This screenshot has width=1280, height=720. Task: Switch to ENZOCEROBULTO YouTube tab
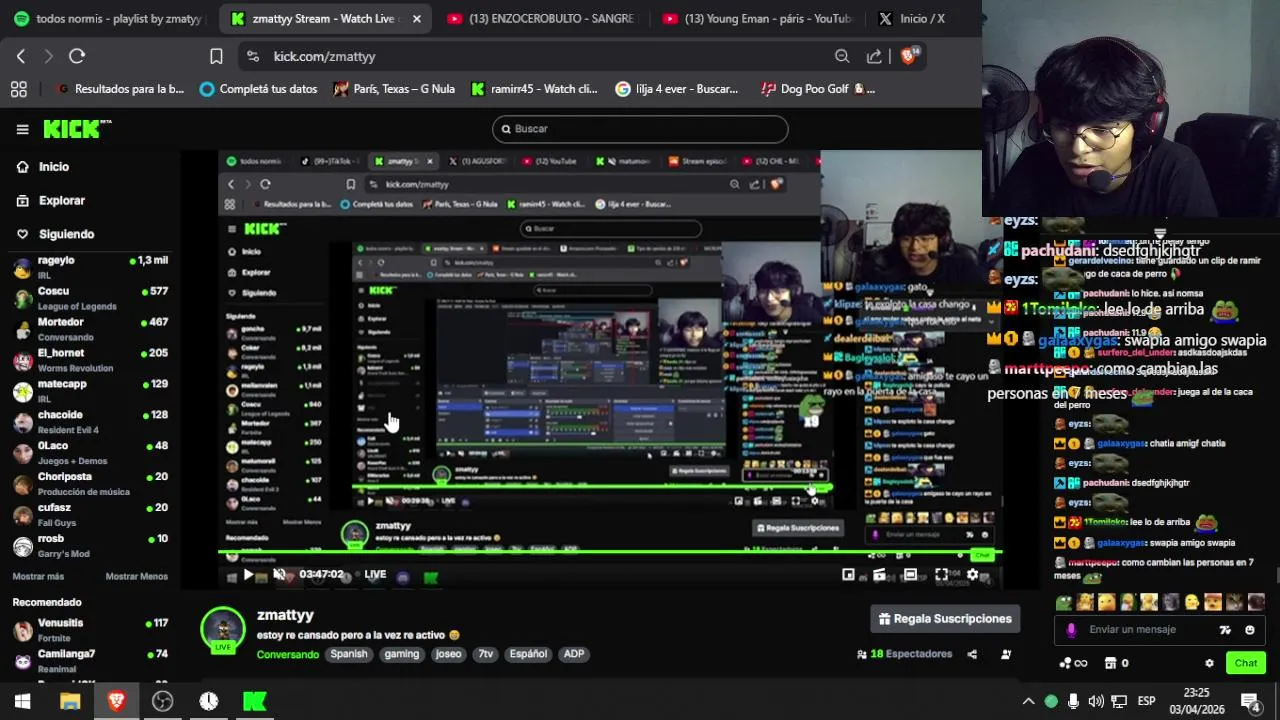540,18
